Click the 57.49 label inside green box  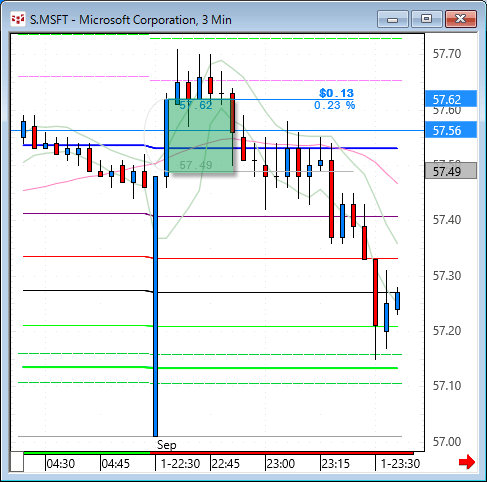coord(196,165)
